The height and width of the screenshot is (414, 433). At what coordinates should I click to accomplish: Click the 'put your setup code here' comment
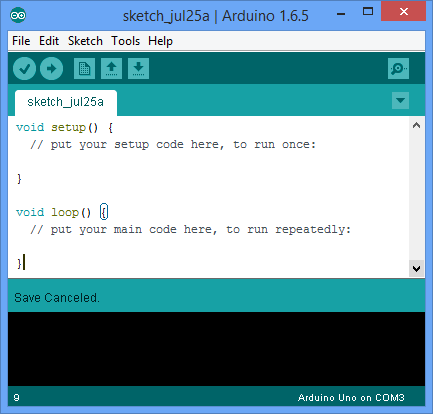coord(173,145)
